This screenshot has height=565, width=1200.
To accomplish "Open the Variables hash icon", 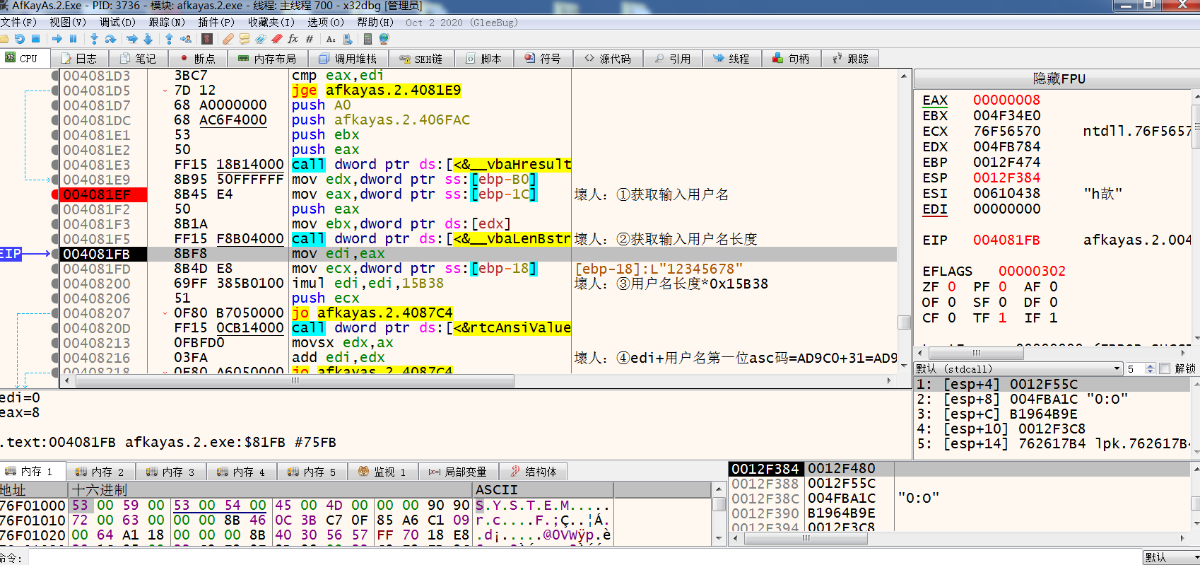I will pos(309,39).
